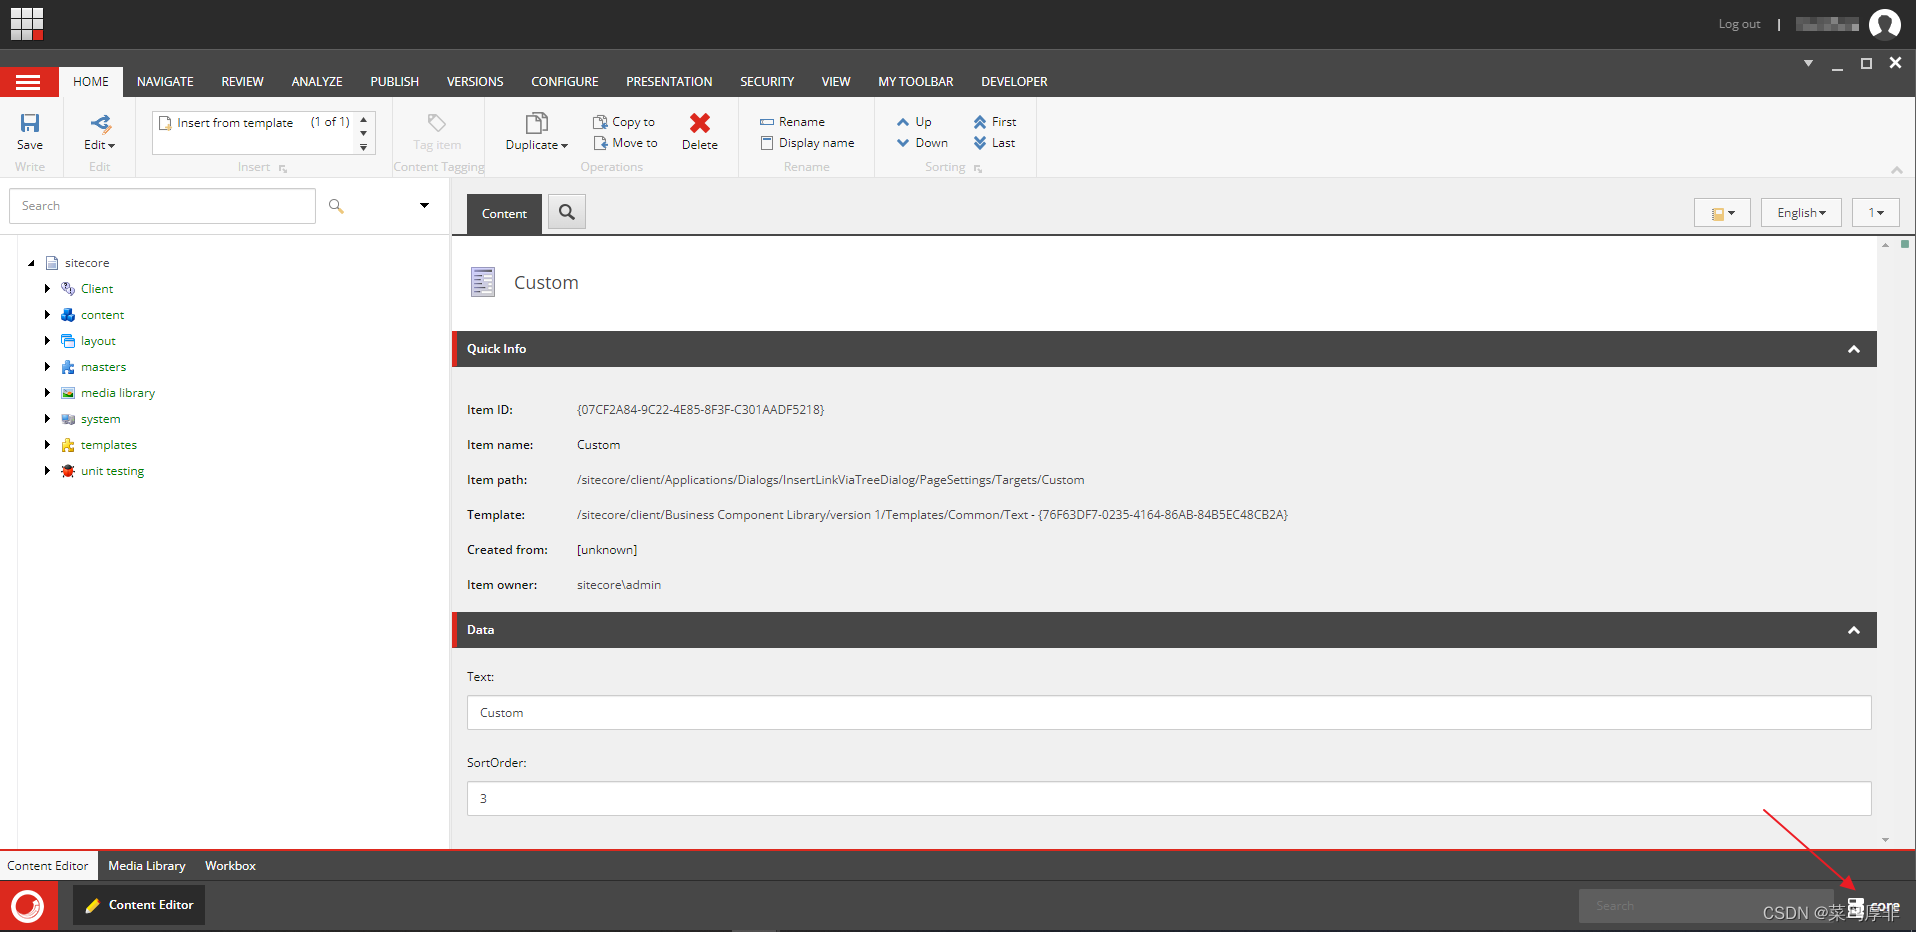Open the Insert group dialog launcher
1916x932 pixels.
click(283, 168)
